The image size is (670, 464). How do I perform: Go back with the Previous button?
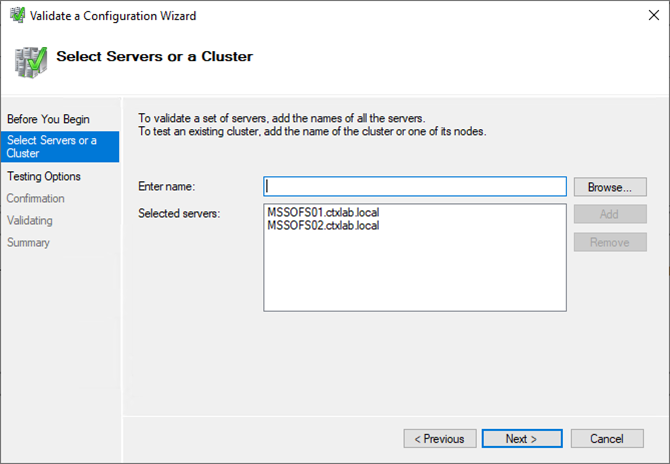click(439, 438)
